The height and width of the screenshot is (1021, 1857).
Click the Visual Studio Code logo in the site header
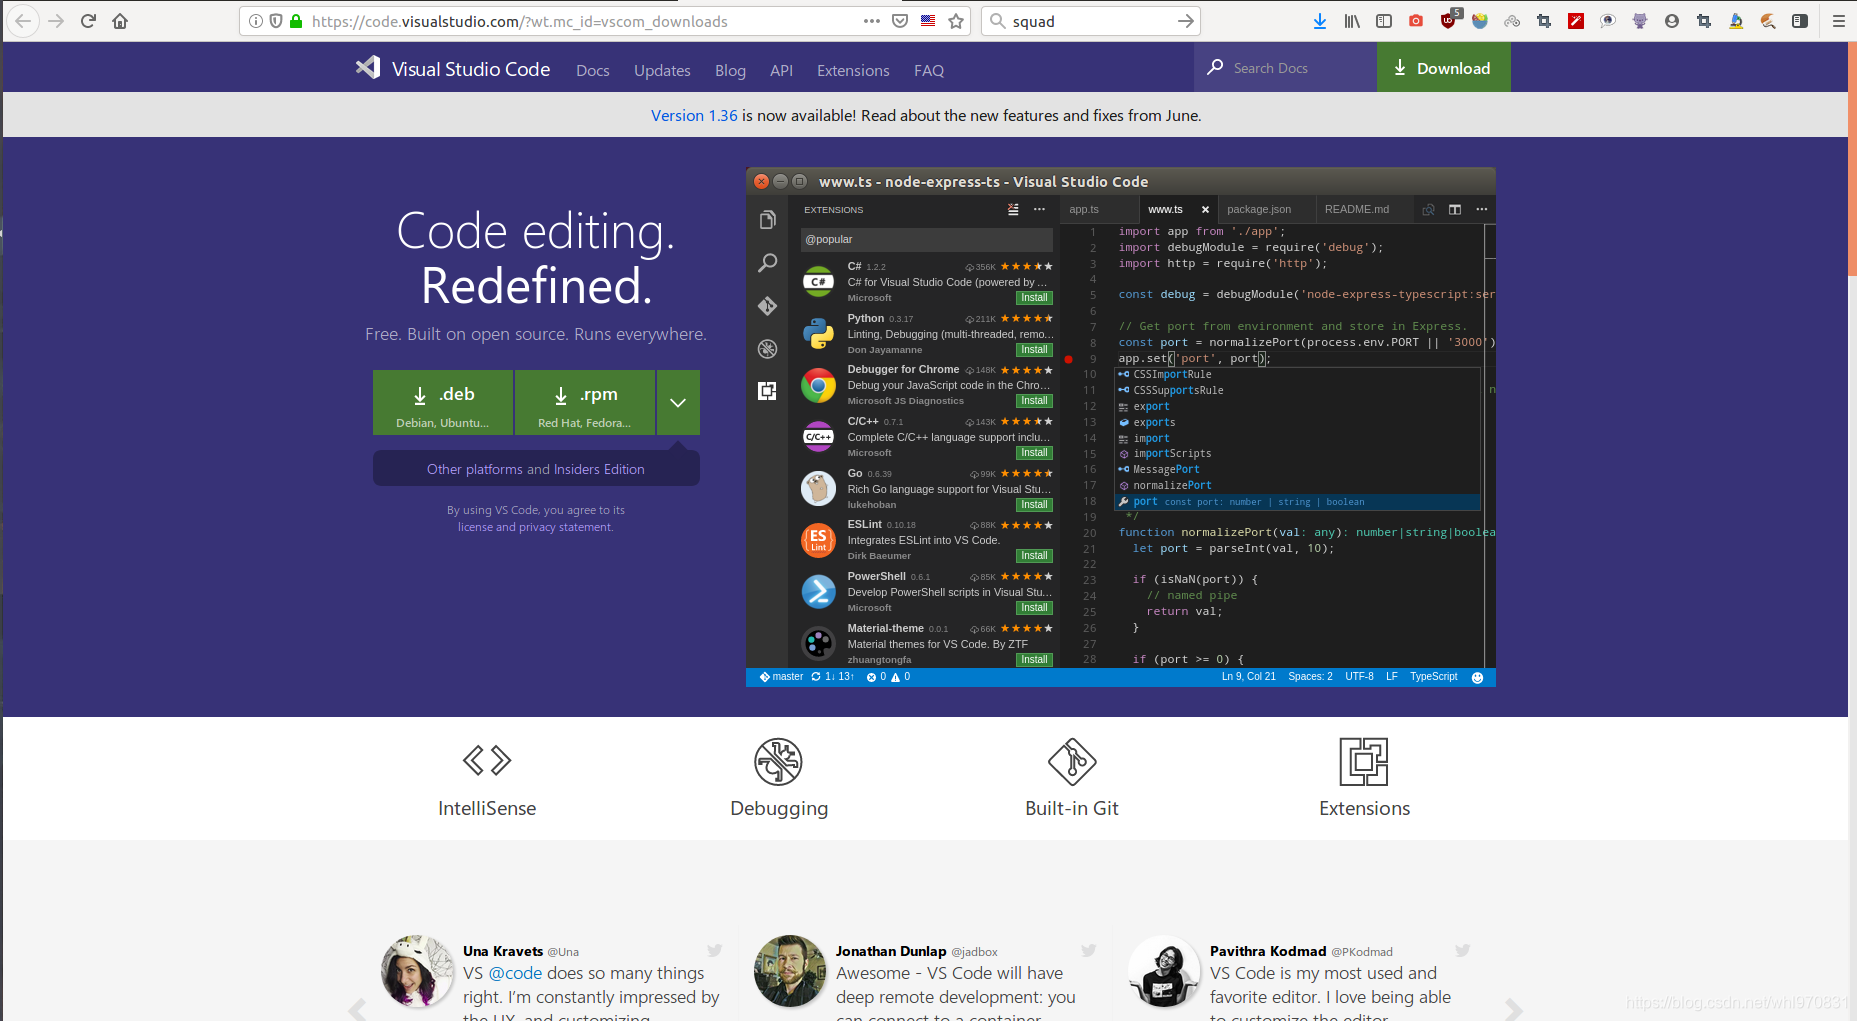tap(453, 68)
